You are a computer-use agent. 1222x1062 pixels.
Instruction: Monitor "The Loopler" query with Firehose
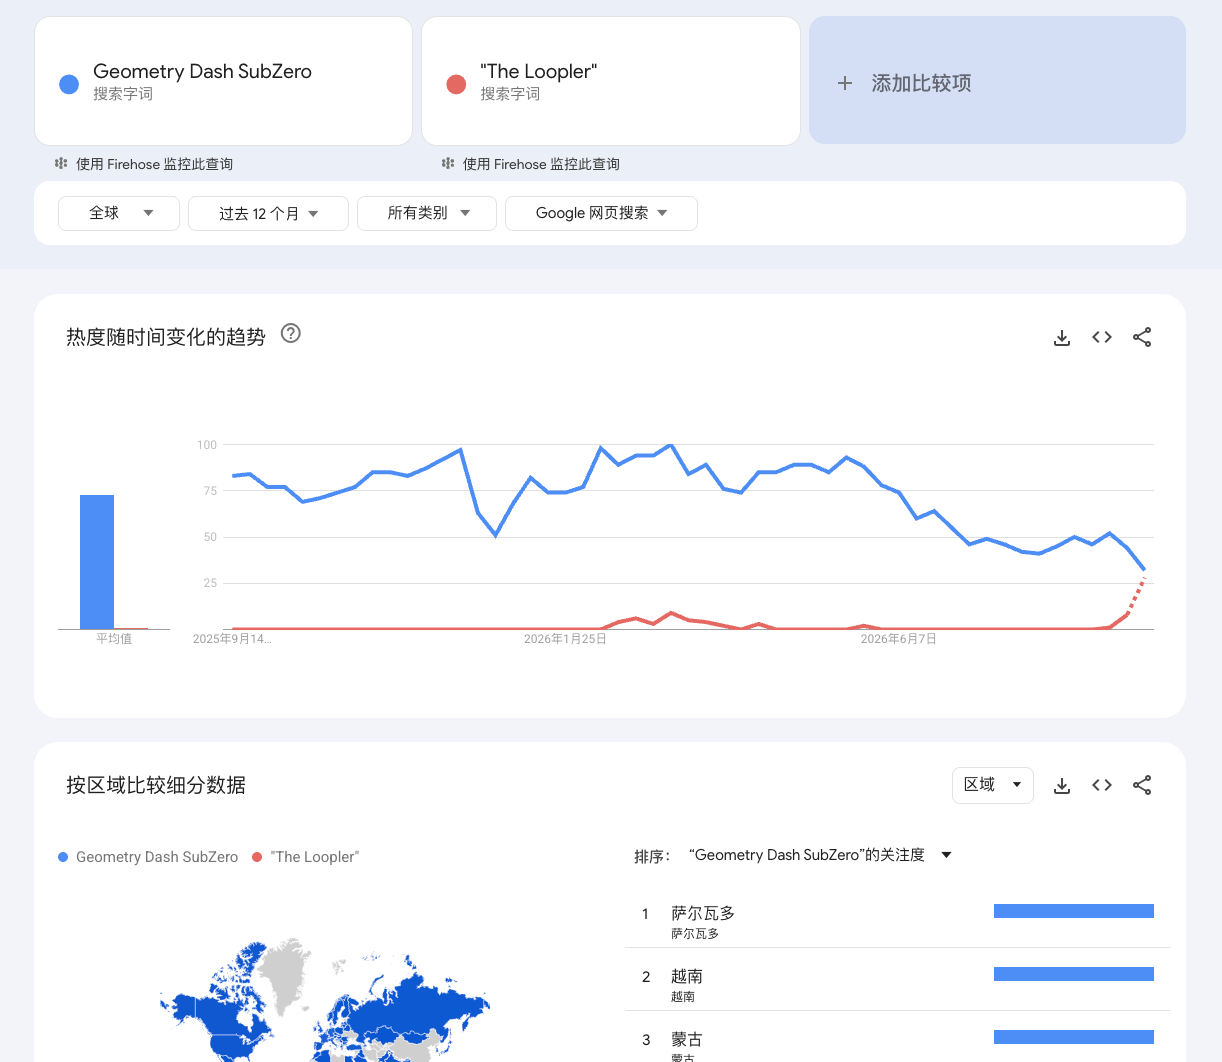(531, 164)
